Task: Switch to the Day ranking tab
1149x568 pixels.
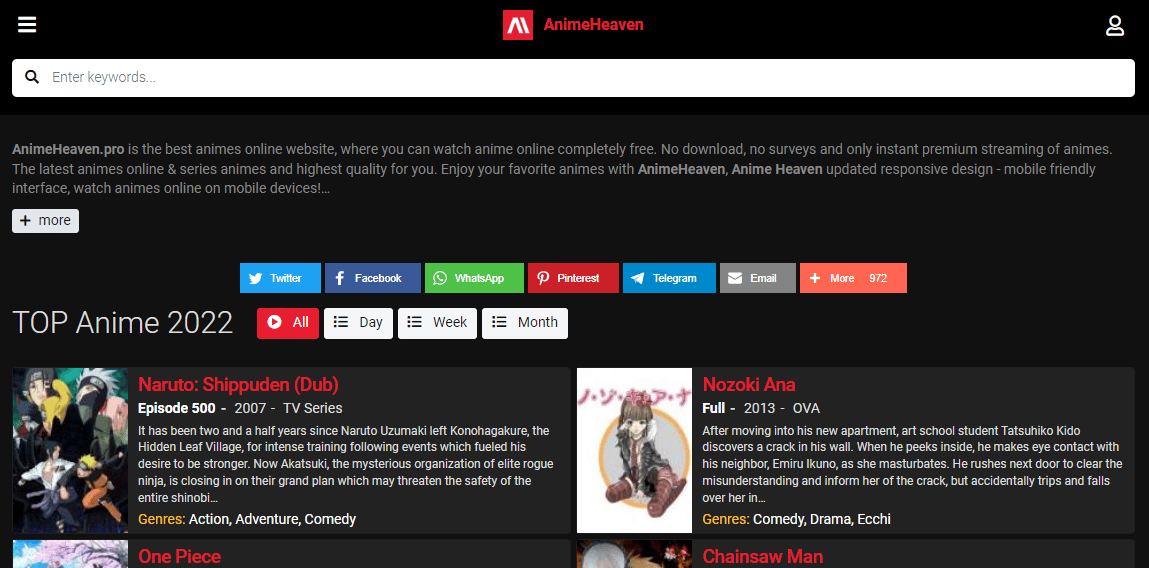Action: point(358,322)
